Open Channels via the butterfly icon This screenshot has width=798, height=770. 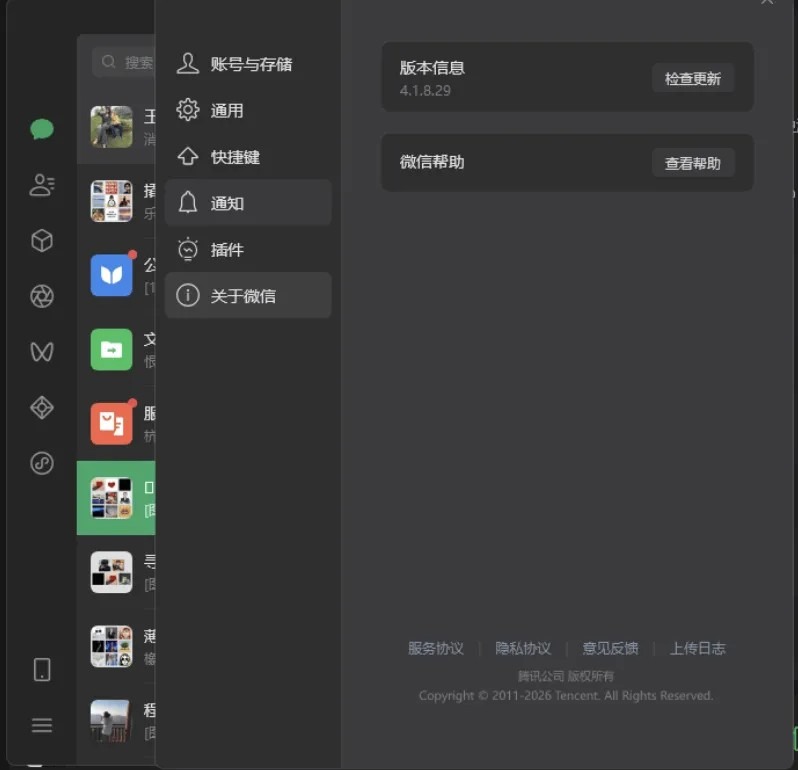(x=42, y=352)
